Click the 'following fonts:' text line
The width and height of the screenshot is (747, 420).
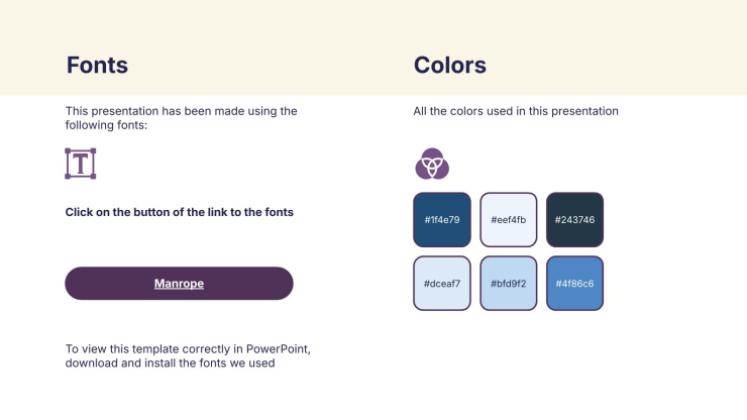(106, 125)
